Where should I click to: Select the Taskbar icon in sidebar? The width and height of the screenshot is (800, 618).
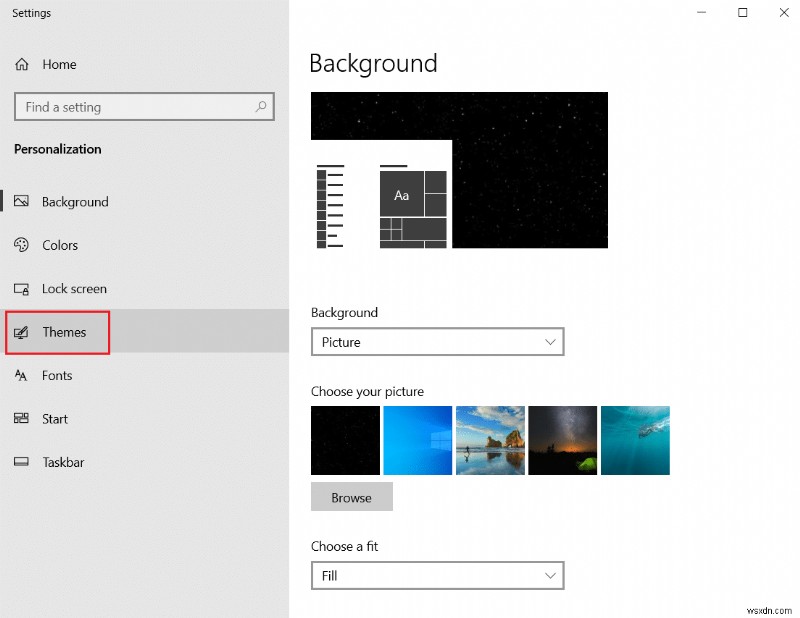pyautogui.click(x=22, y=462)
